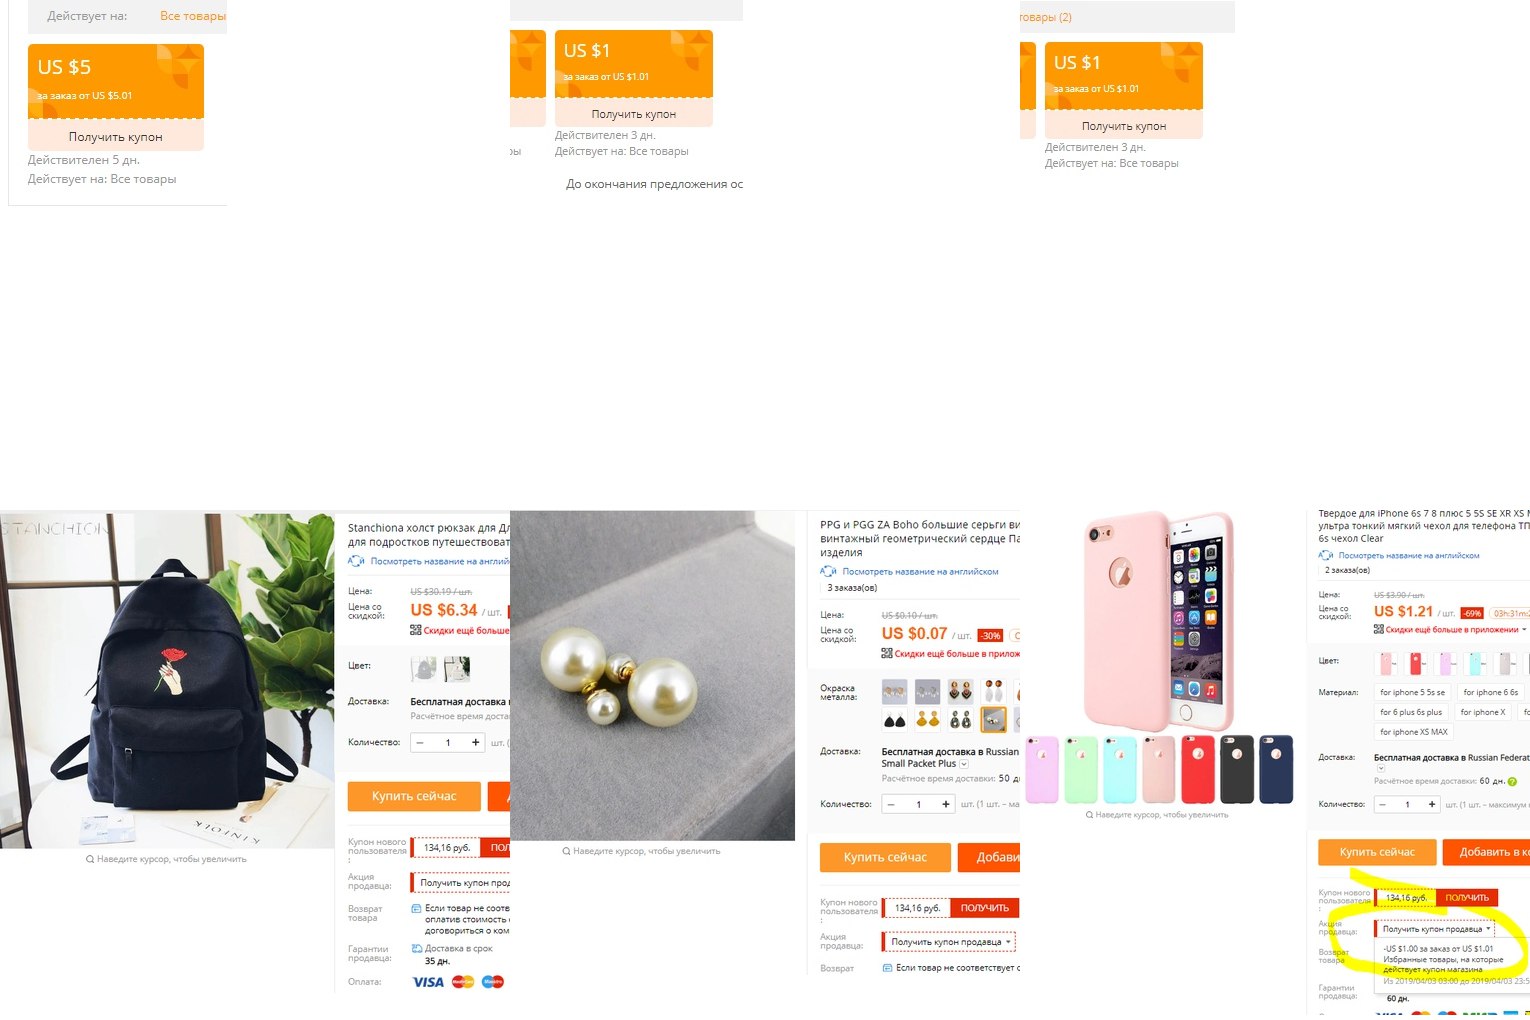Image resolution: width=1530 pixels, height=1020 pixels.
Task: Pick the red phone case color swatch
Action: (1415, 663)
